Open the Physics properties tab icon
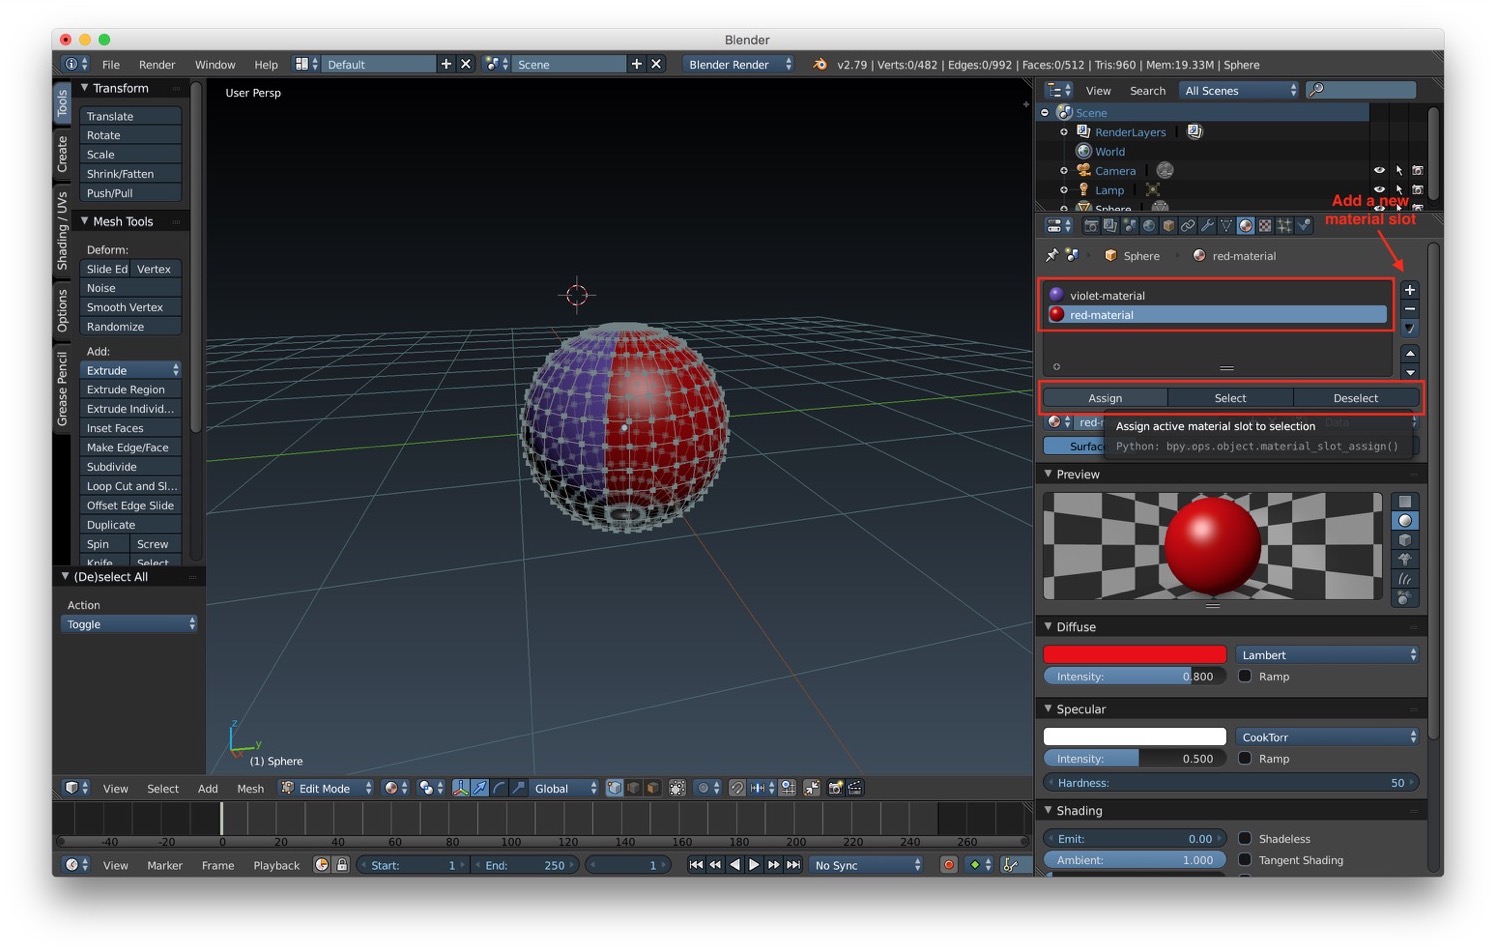Screen dimensions: 1494x951 tap(1303, 226)
